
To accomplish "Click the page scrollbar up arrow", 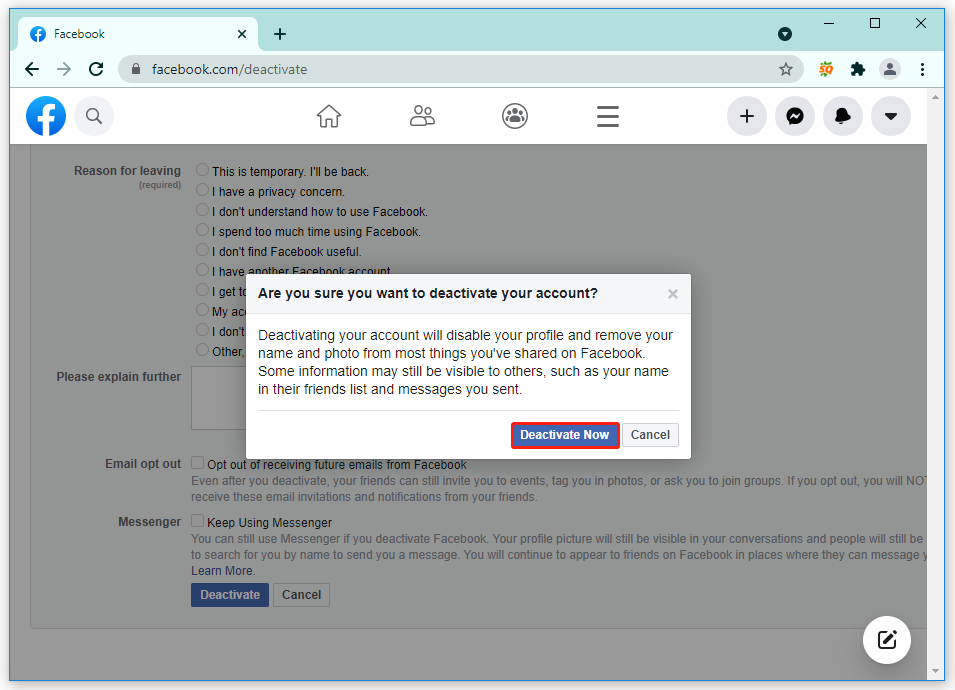I will [x=936, y=97].
